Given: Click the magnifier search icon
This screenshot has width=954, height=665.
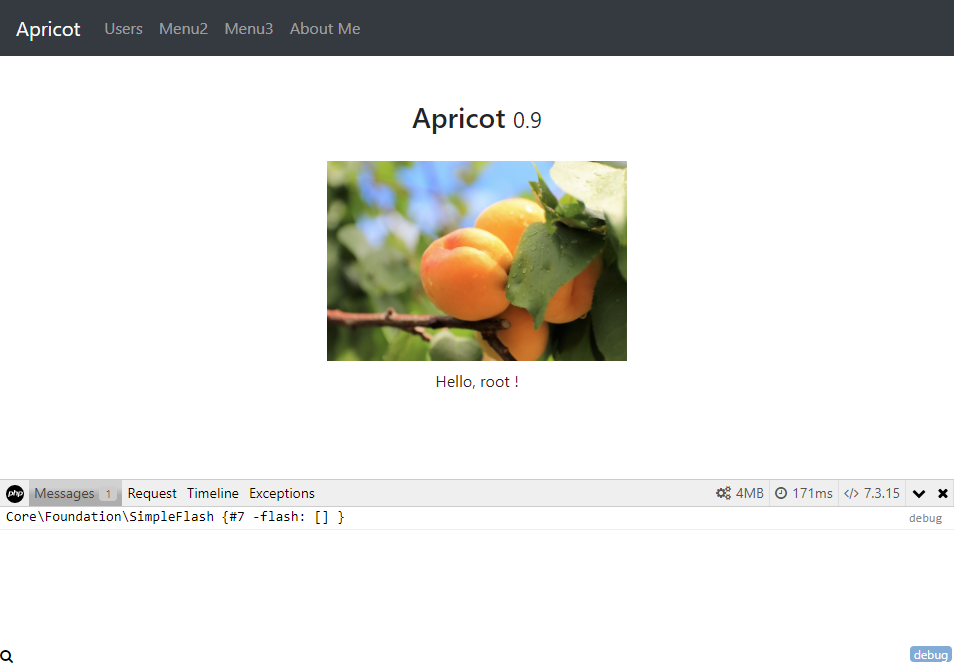Looking at the screenshot, I should 7,656.
